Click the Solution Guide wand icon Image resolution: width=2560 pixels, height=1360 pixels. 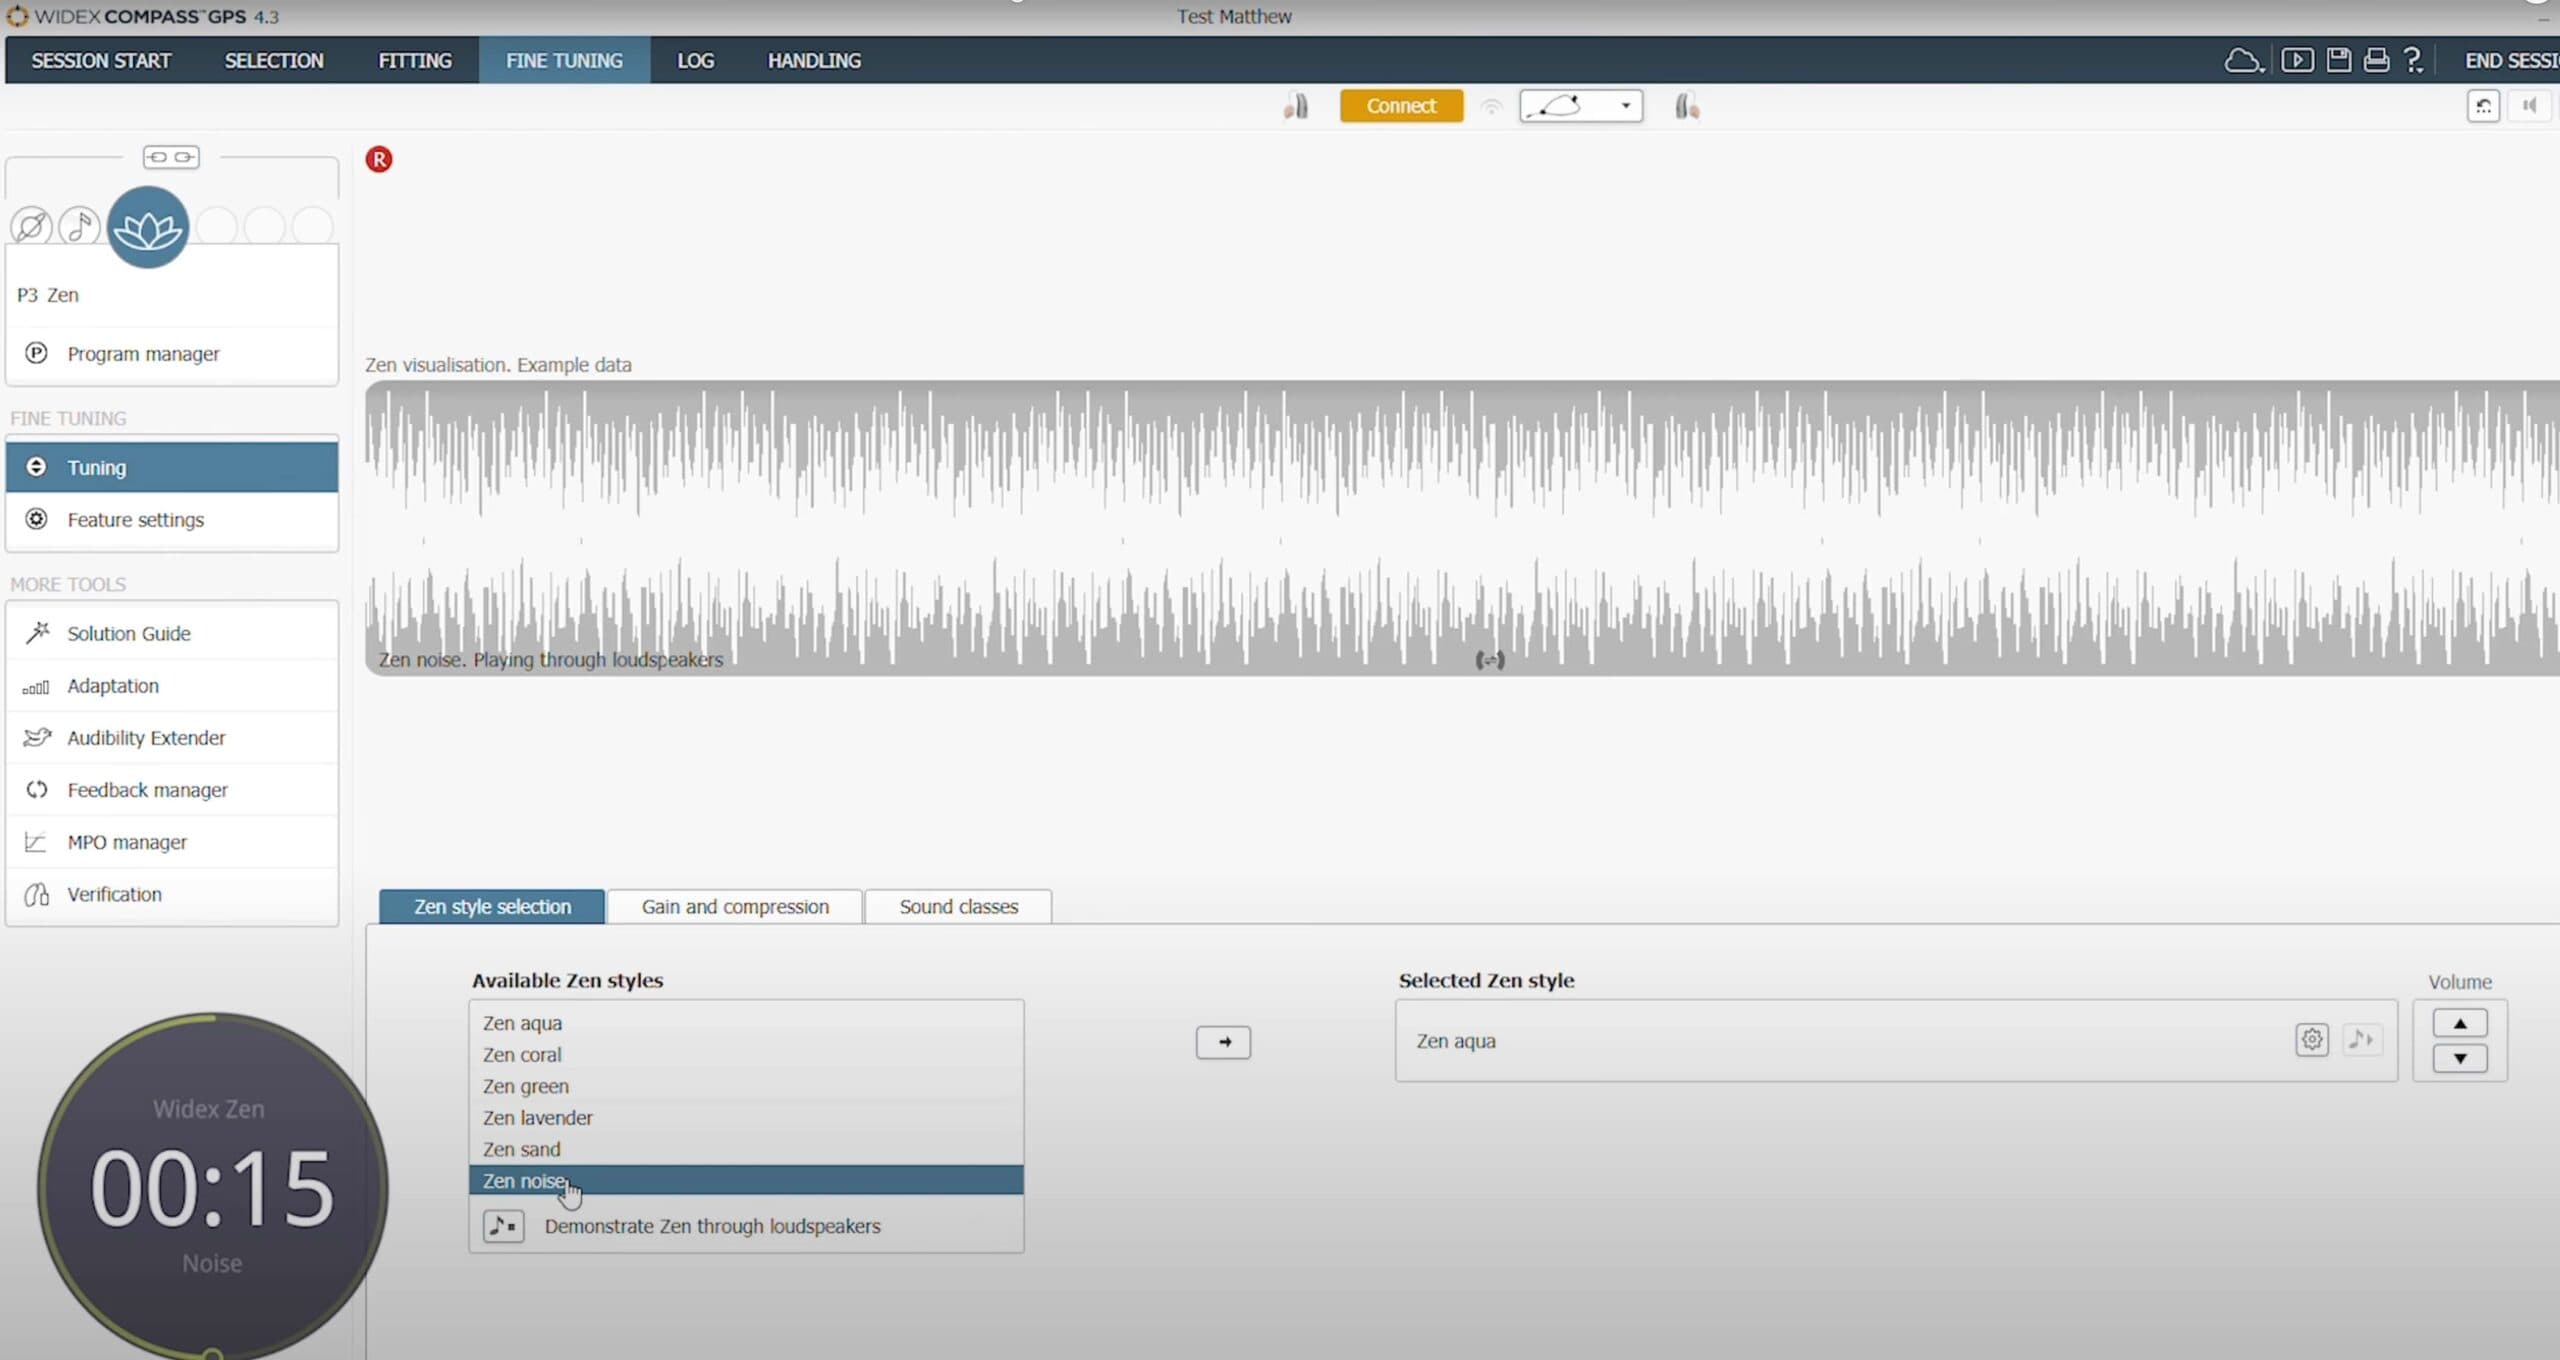37,633
